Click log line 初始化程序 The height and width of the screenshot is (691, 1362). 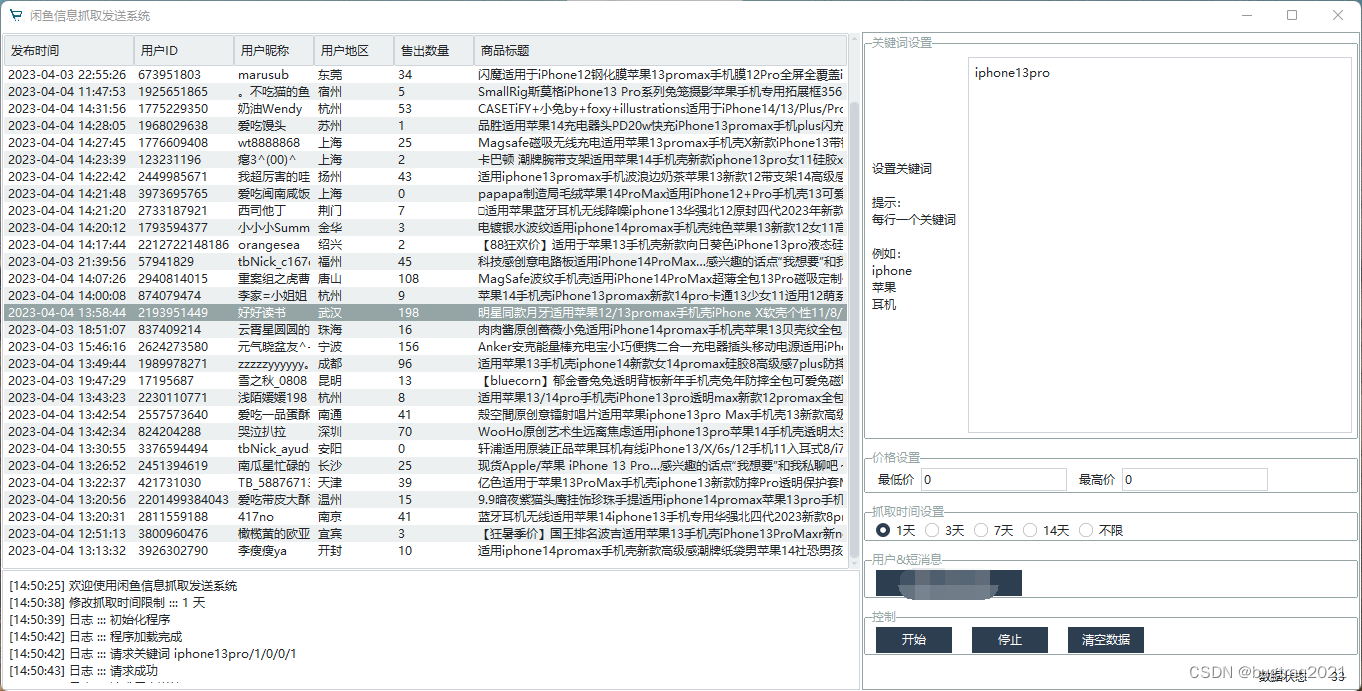pos(90,620)
